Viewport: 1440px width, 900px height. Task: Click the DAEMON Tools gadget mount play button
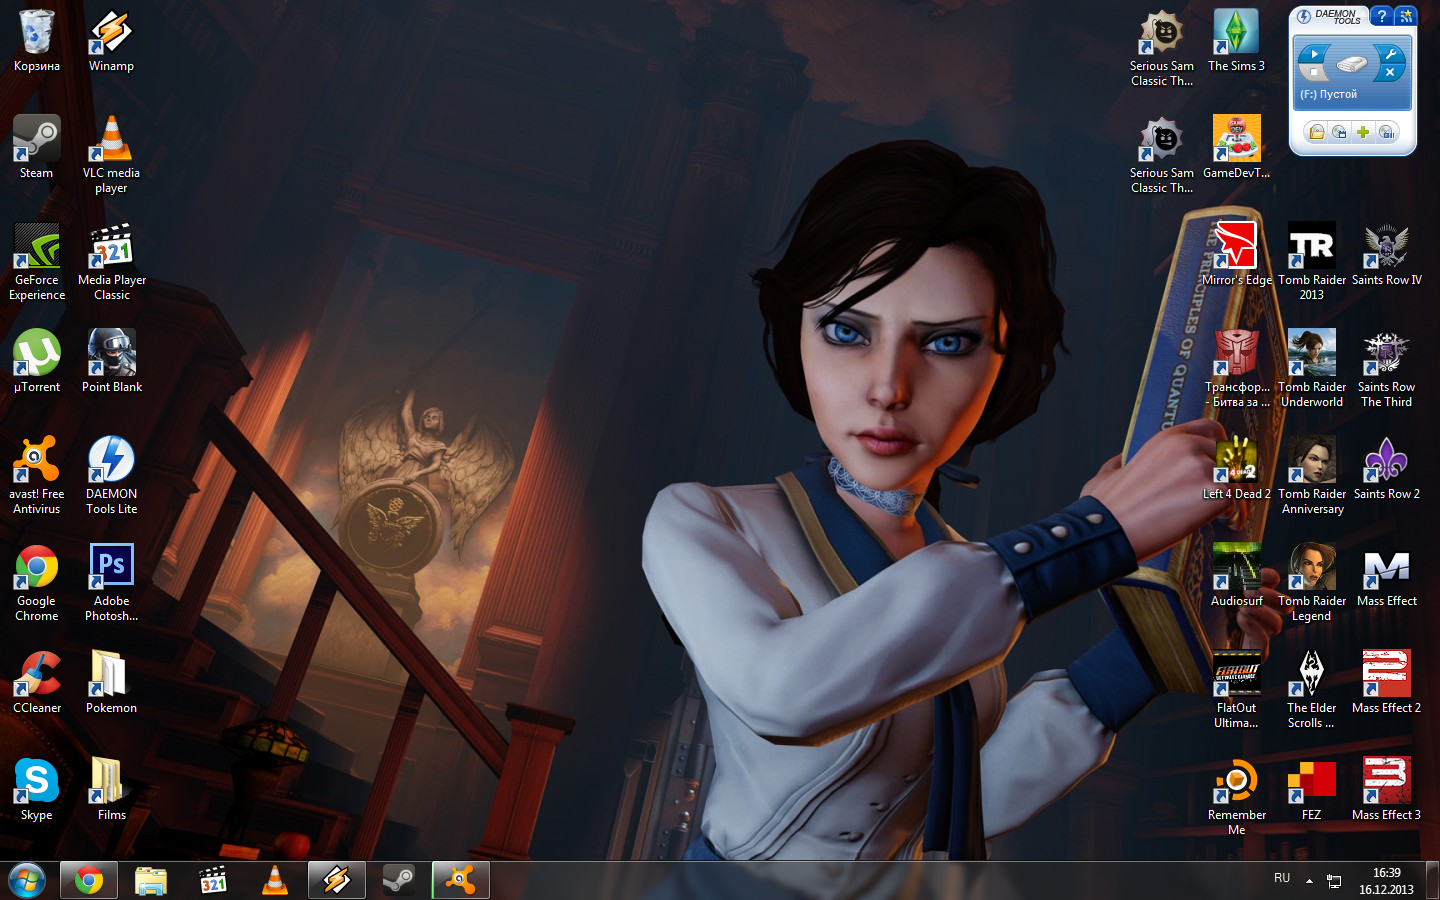1313,54
